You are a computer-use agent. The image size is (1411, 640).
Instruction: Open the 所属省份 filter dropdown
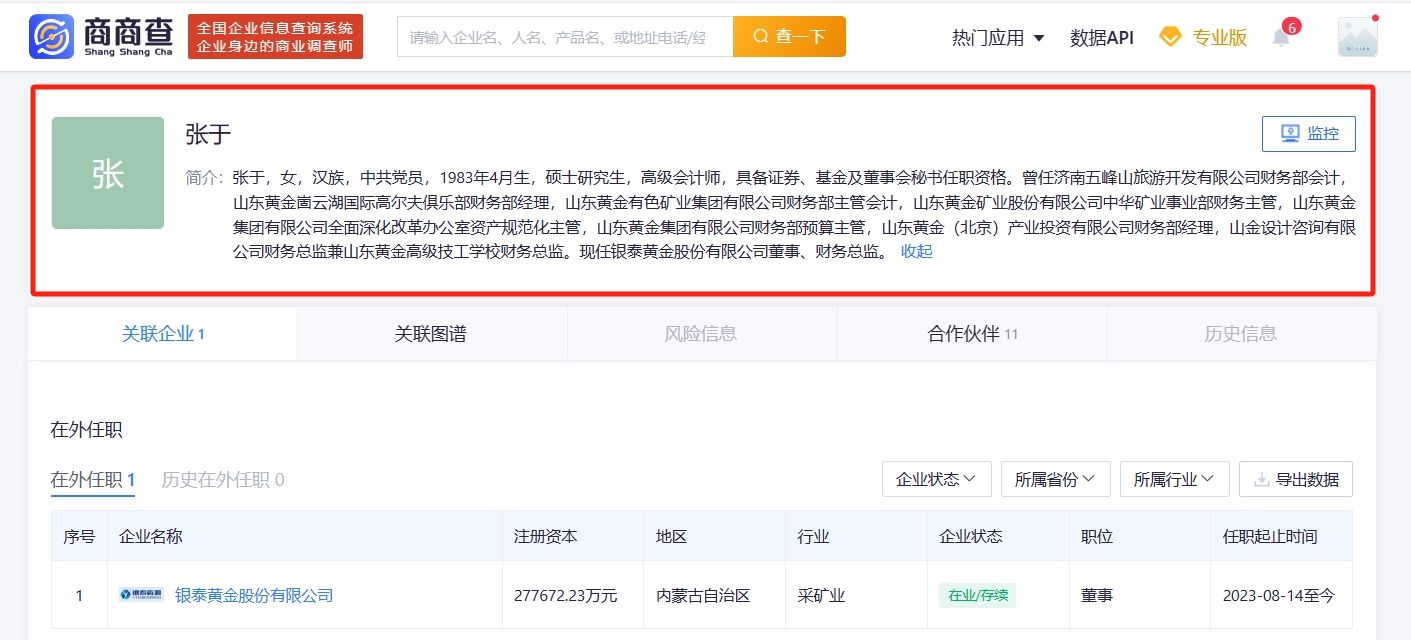(1055, 479)
